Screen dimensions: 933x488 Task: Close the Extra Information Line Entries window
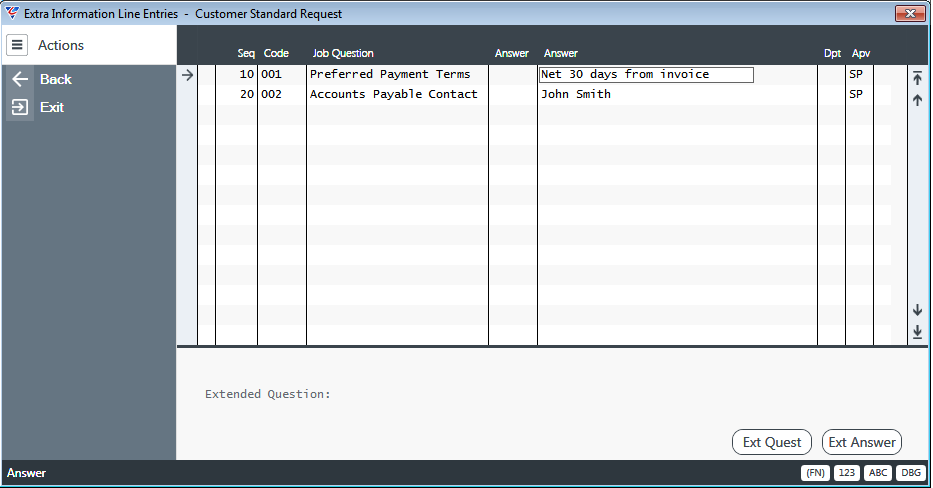click(x=910, y=13)
